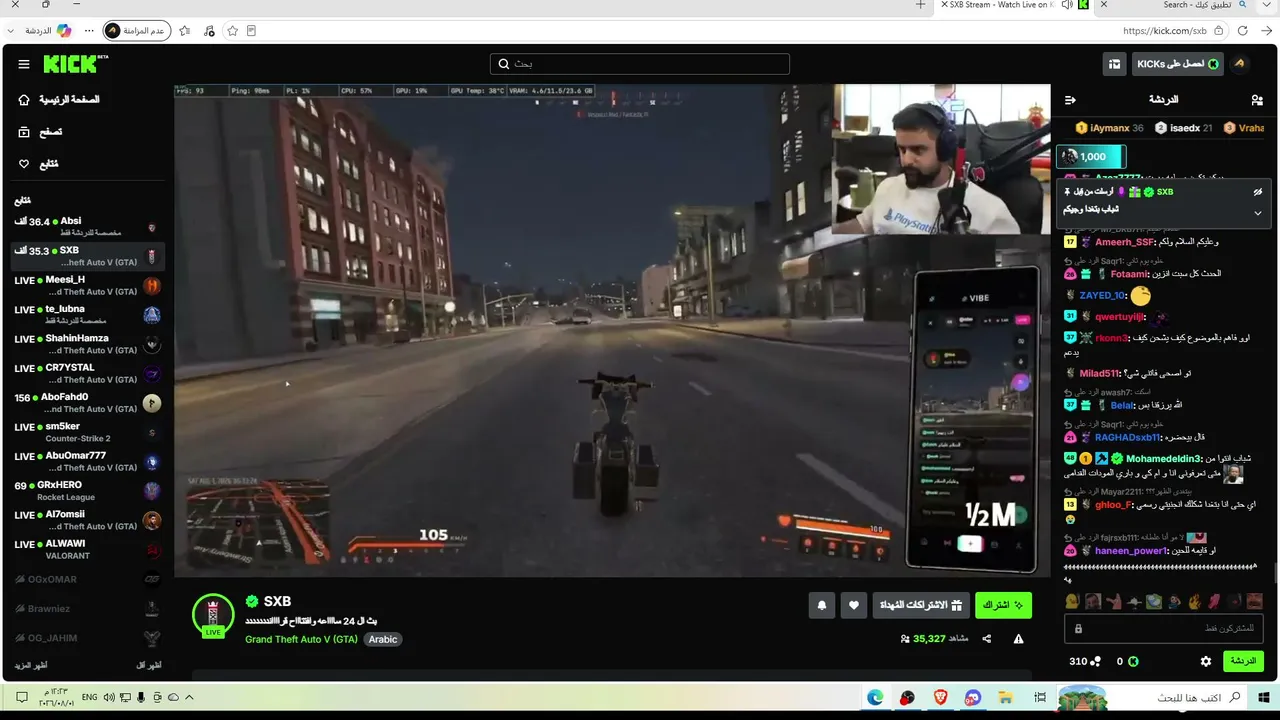1280x720 pixels.
Task: Open SXB channel avatar with LIVE badge
Action: click(x=213, y=615)
